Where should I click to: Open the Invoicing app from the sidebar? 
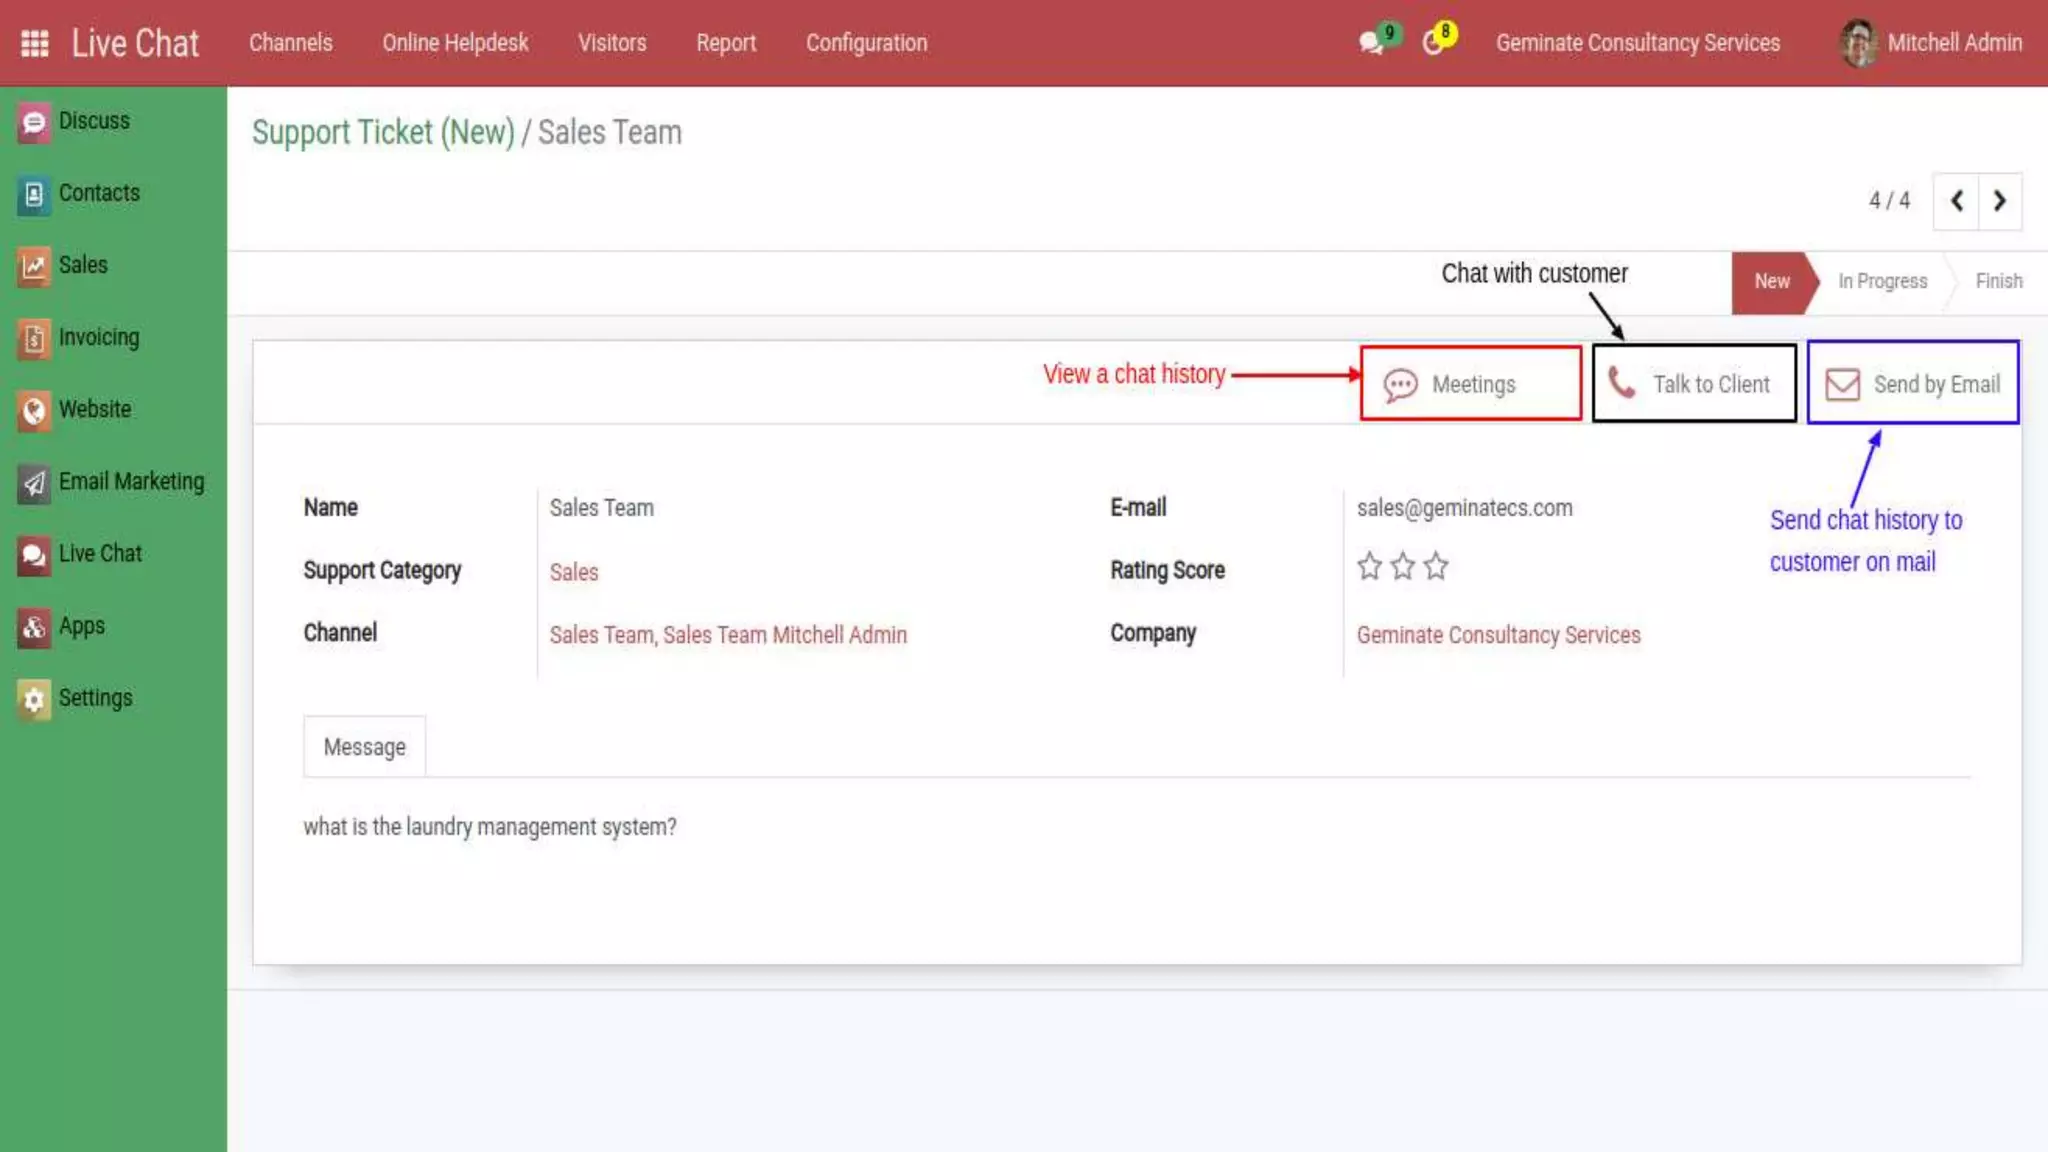pyautogui.click(x=98, y=338)
